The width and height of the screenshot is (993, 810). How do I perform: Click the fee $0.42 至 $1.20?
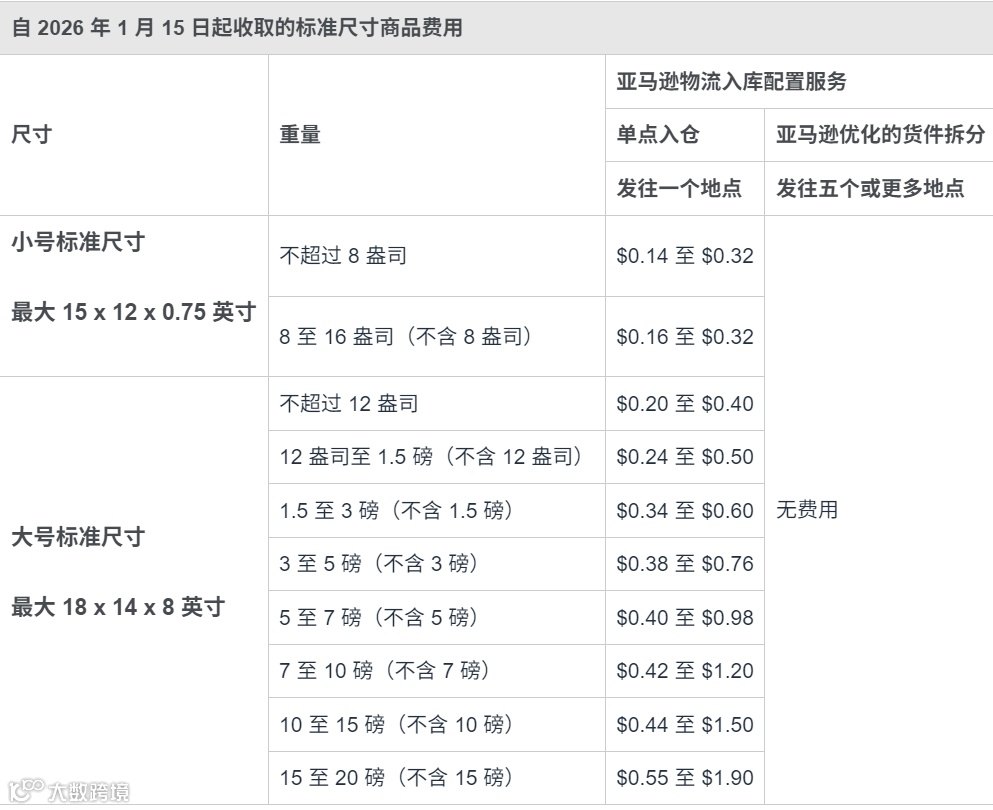pyautogui.click(x=685, y=671)
